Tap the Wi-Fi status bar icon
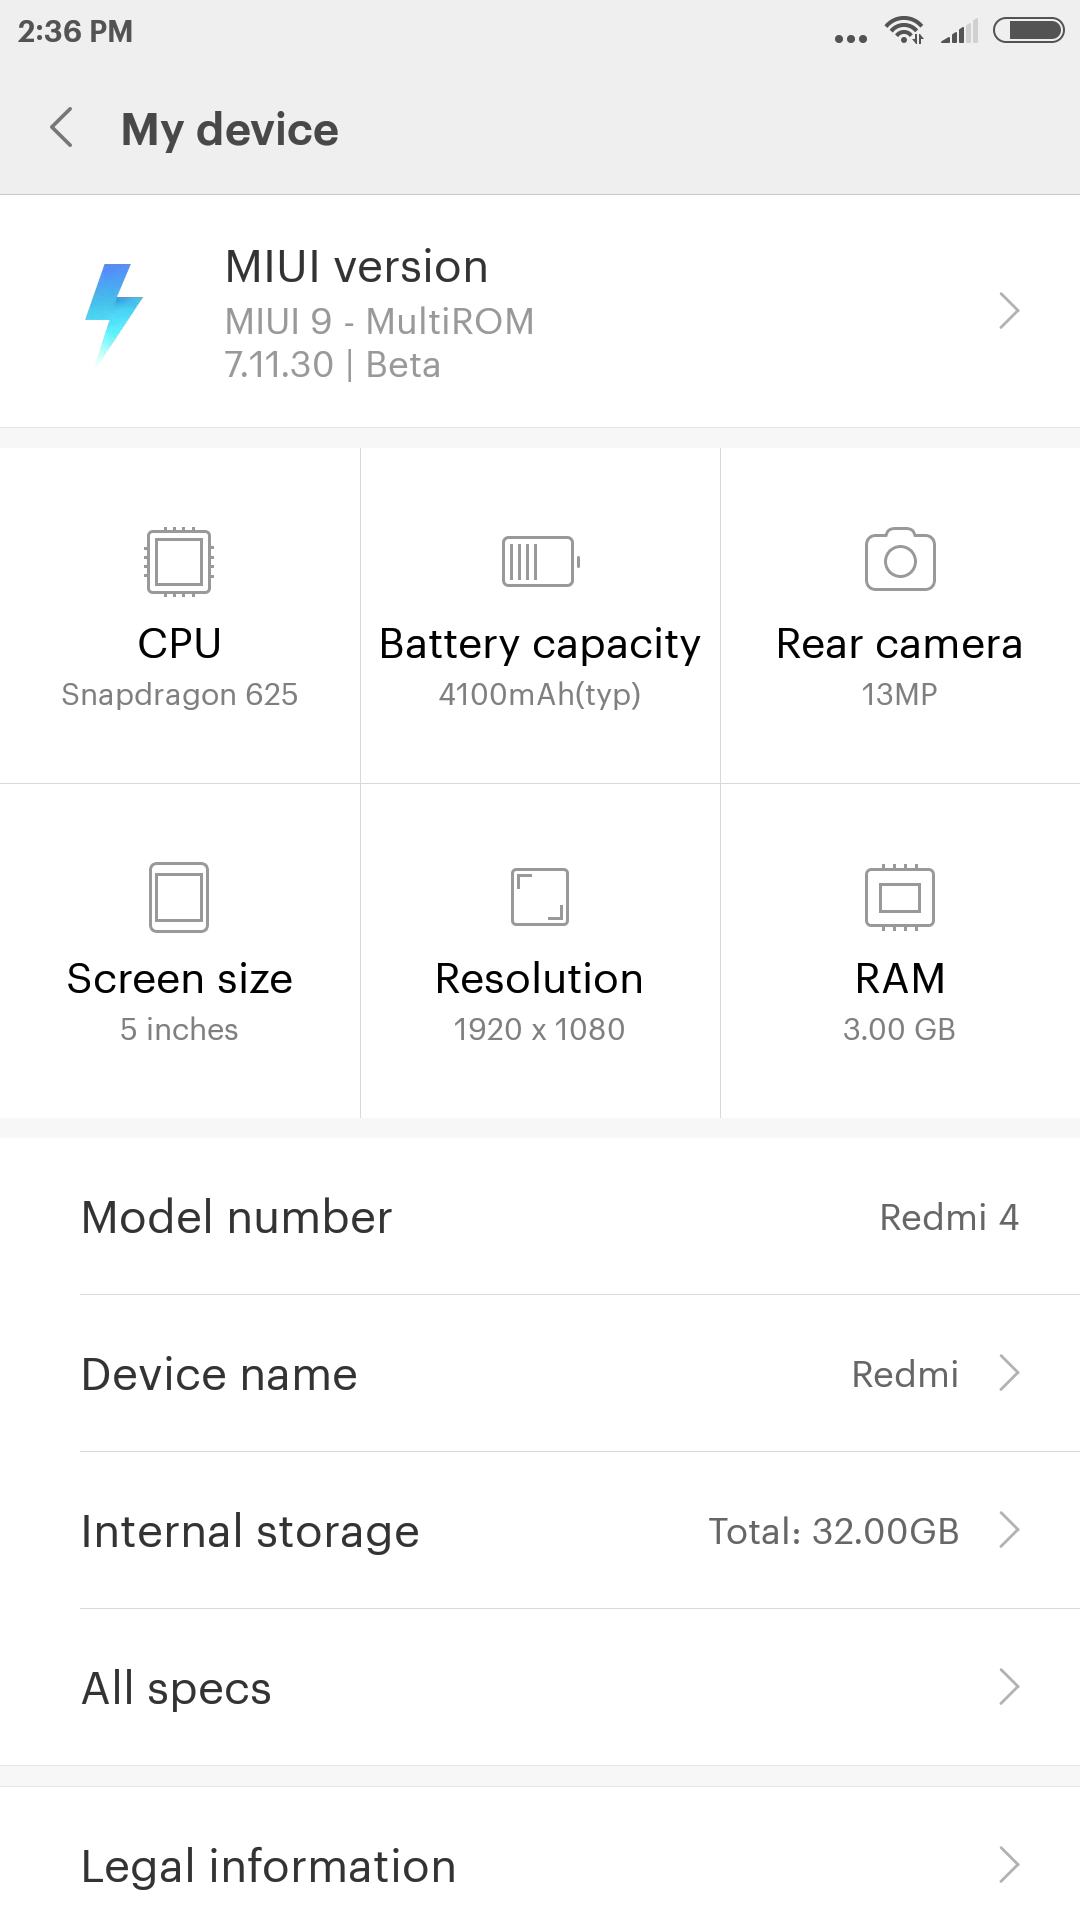The height and width of the screenshot is (1920, 1080). pos(904,31)
